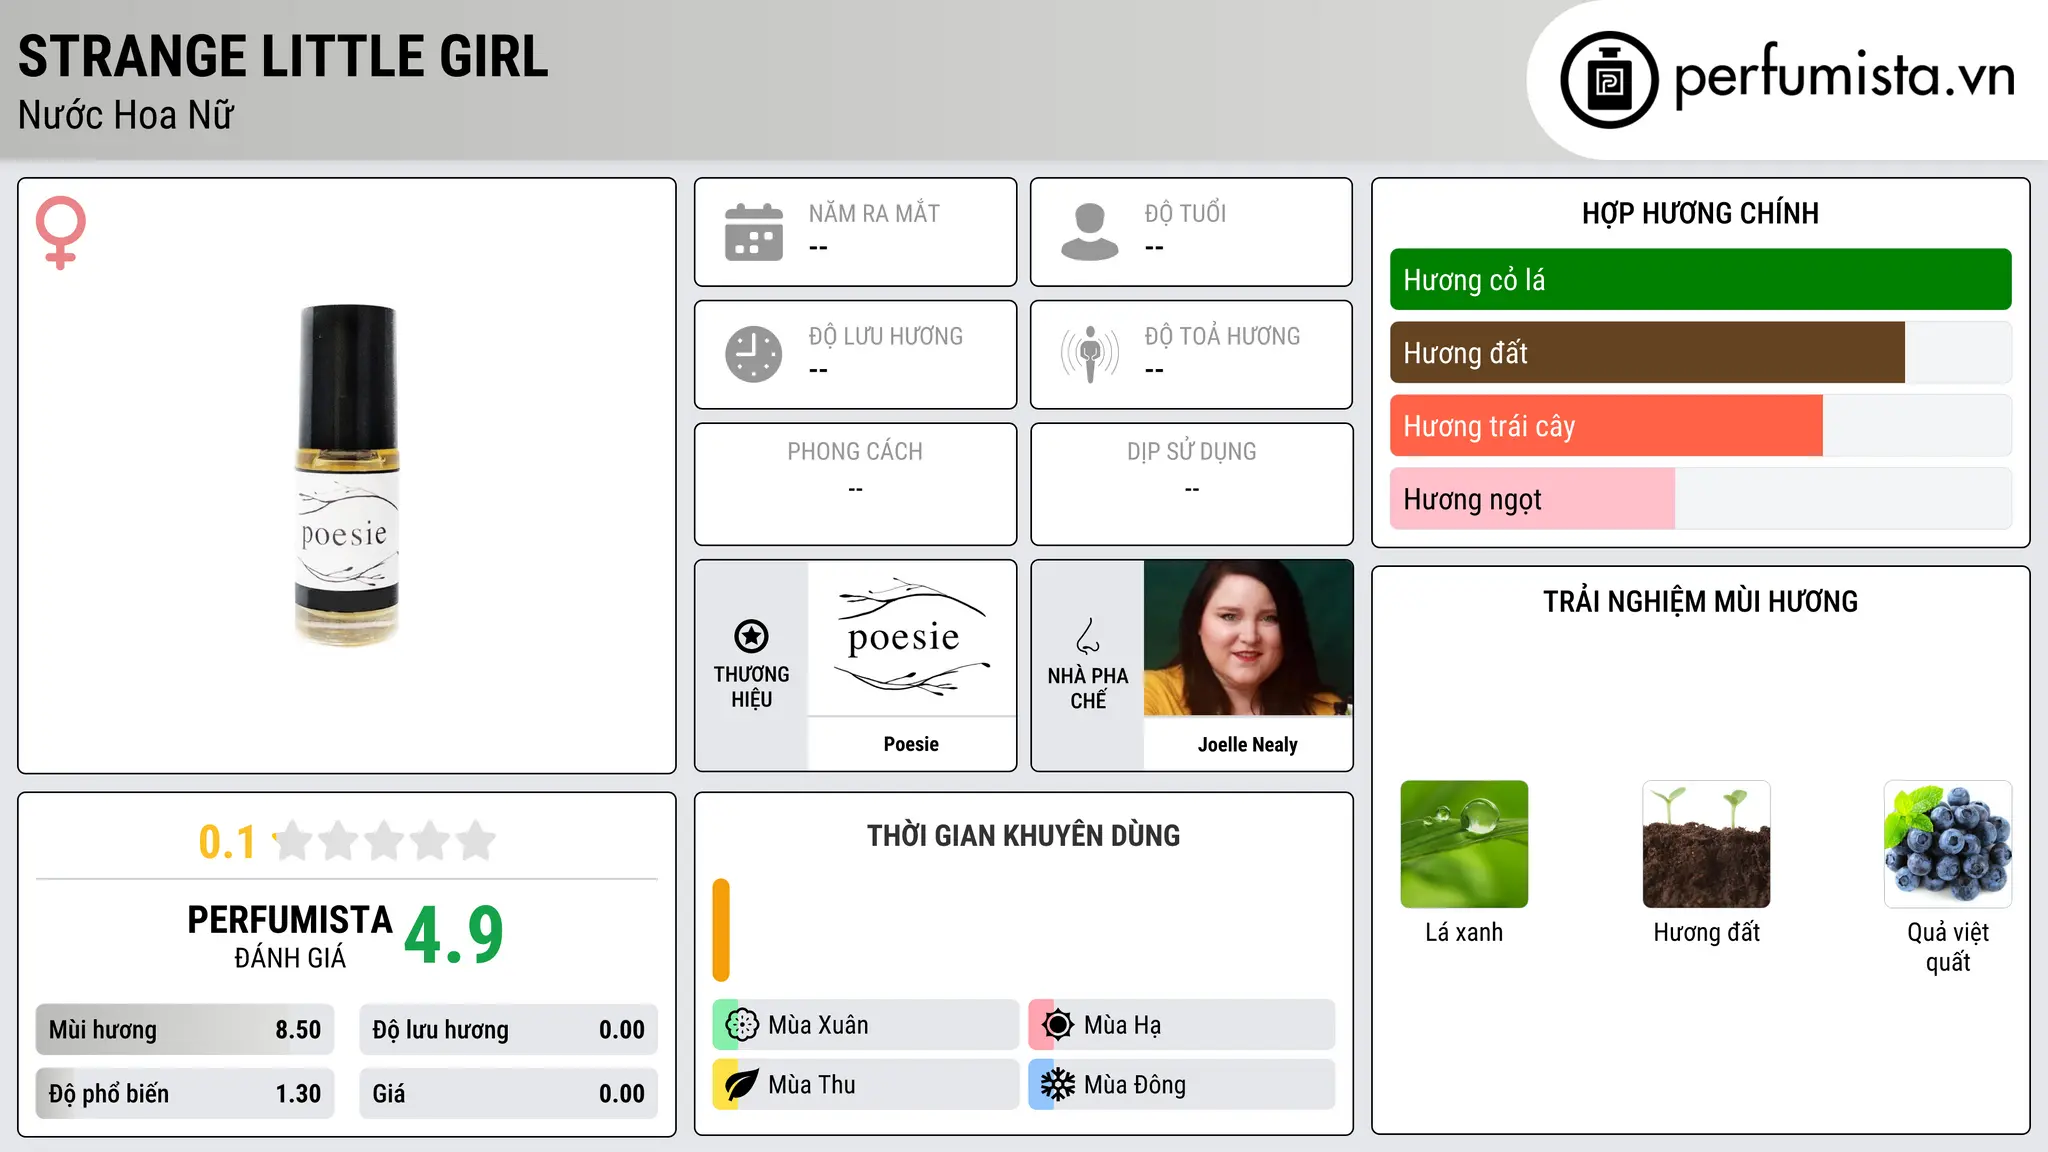2048x1152 pixels.
Task: Click the Mùa Hạ sun icon
Action: click(1058, 1025)
